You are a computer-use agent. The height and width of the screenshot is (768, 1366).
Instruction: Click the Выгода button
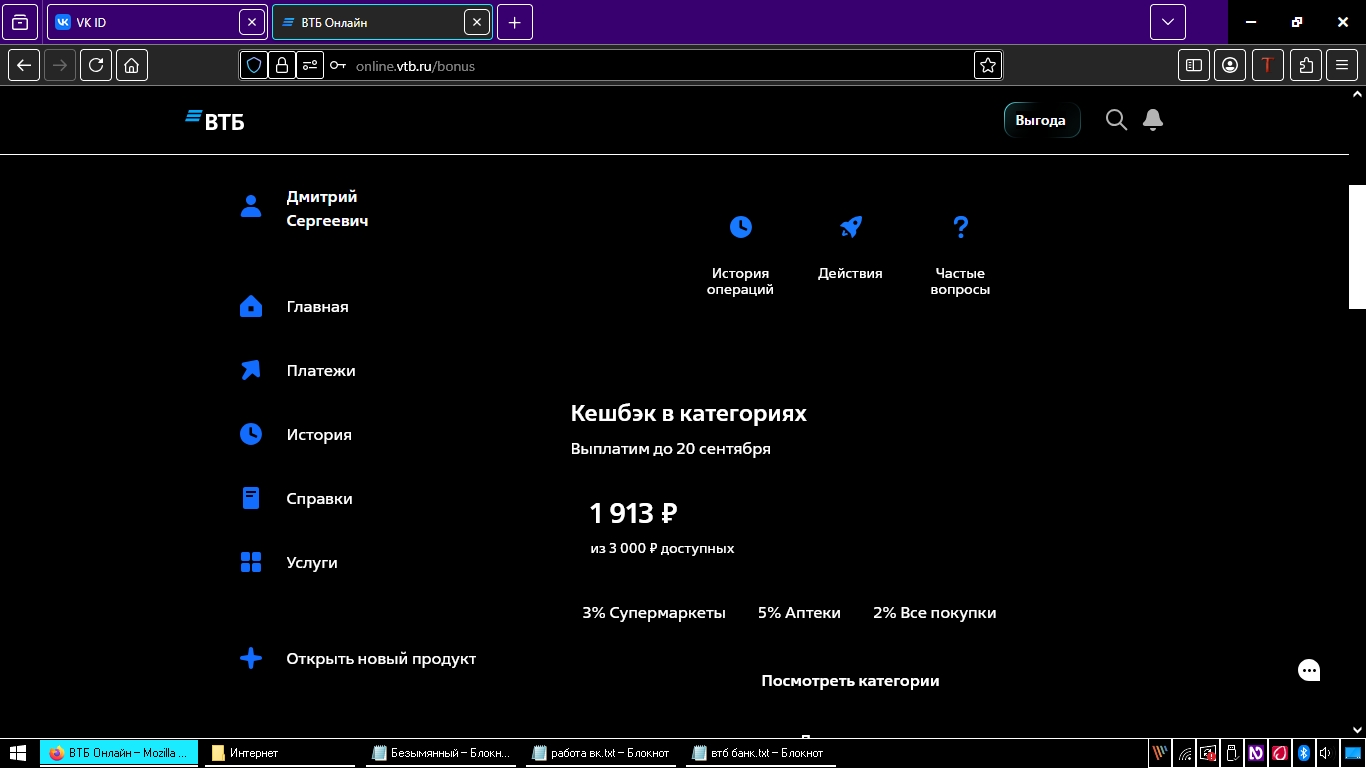click(x=1041, y=120)
